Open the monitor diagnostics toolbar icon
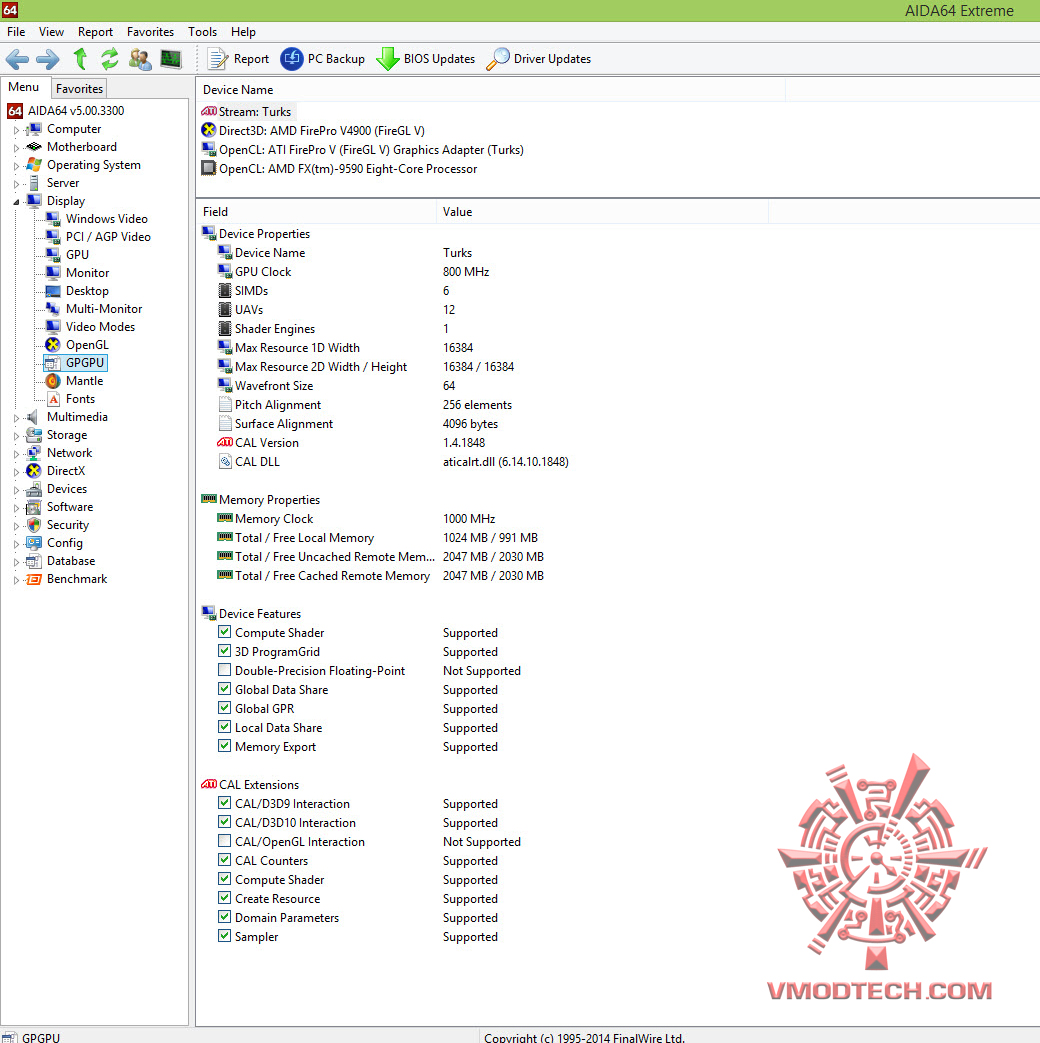 (171, 59)
